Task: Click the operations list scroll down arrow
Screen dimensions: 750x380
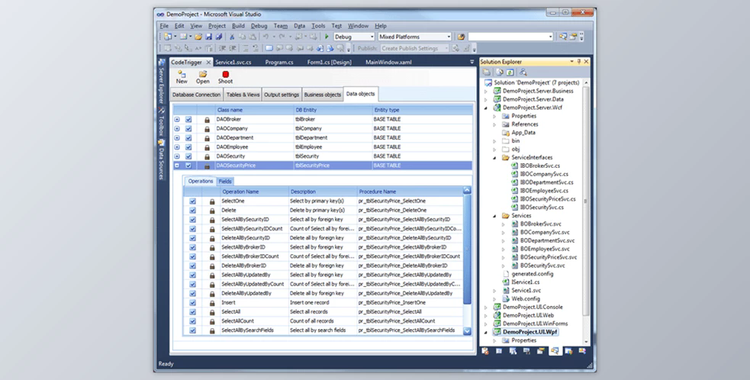Action: coord(467,331)
